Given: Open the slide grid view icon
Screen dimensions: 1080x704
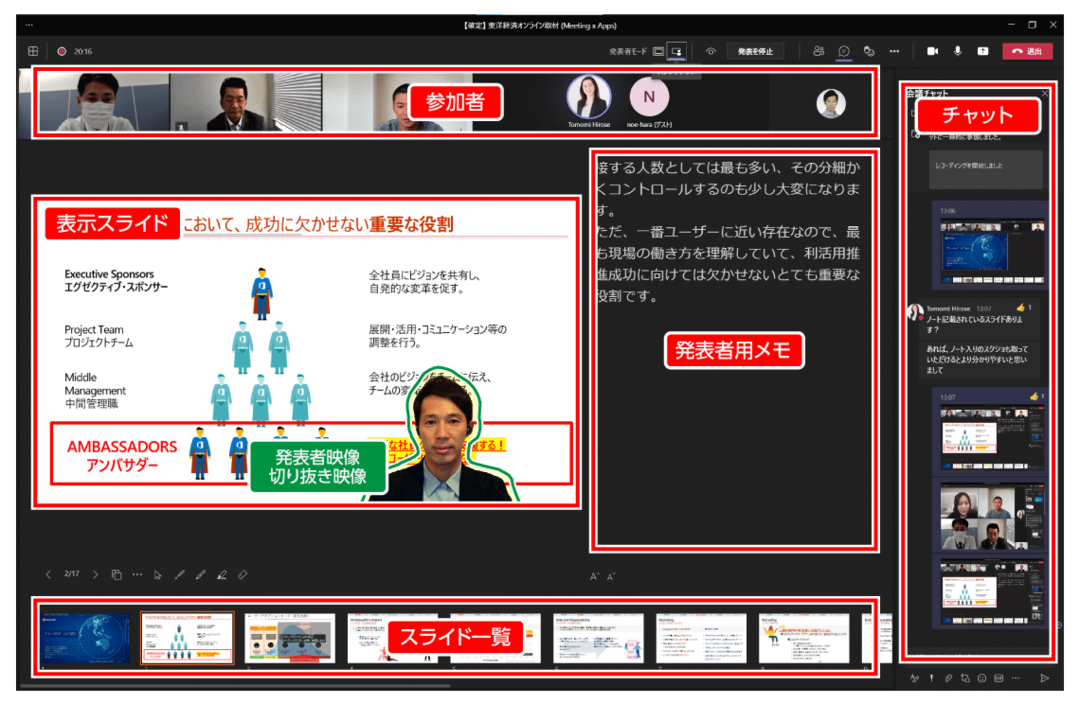Looking at the screenshot, I should coord(116,574).
